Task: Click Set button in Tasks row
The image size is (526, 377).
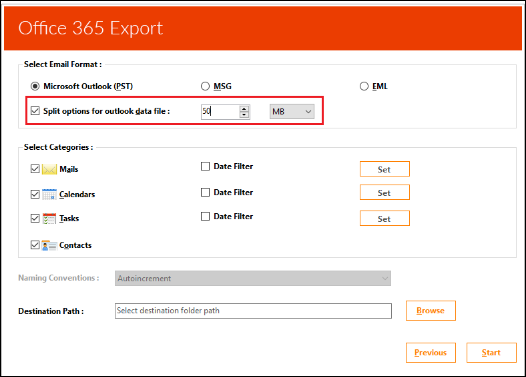Action: tap(385, 218)
